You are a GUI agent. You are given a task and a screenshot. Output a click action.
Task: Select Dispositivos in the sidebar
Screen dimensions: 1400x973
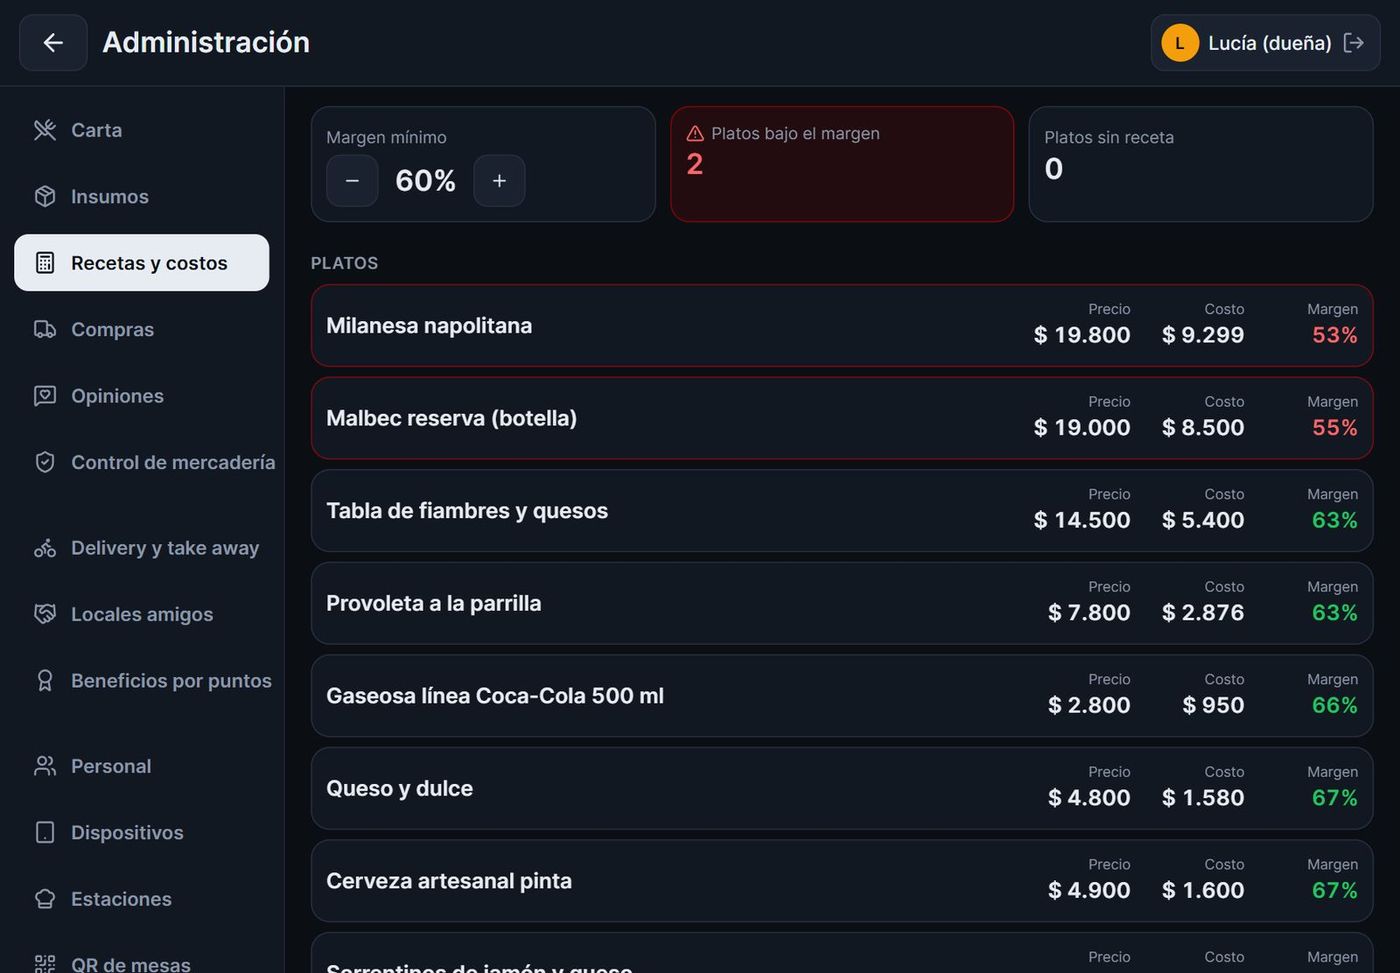[142, 833]
